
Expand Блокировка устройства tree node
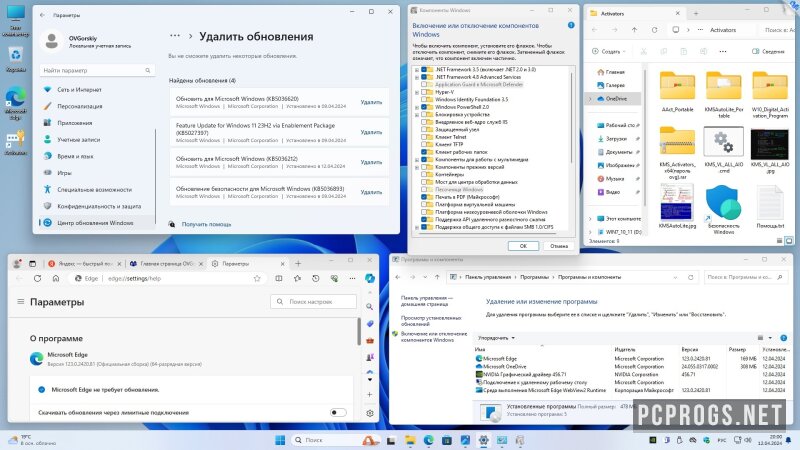click(x=417, y=115)
